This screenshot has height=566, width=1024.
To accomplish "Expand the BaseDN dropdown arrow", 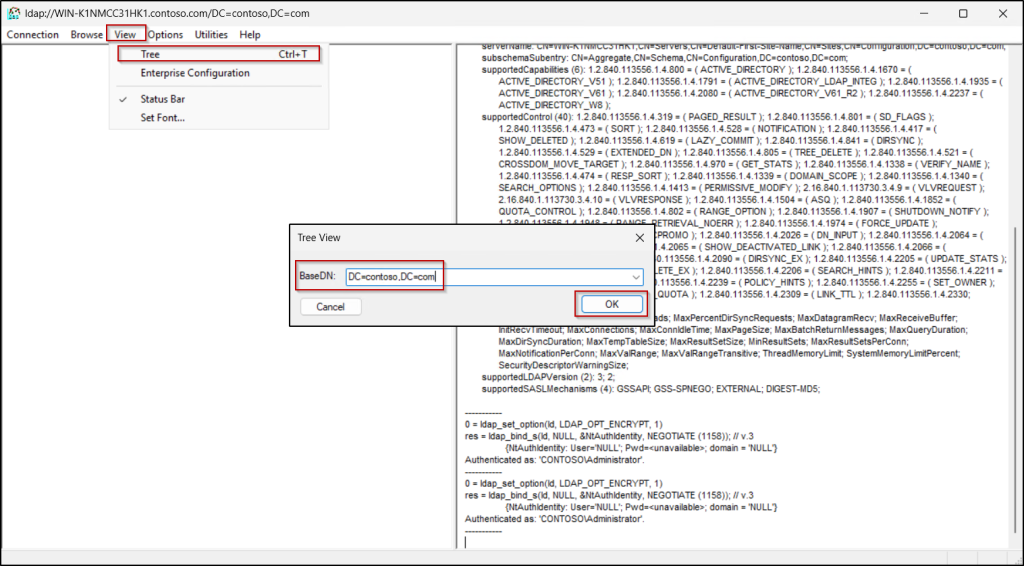I will 636,276.
